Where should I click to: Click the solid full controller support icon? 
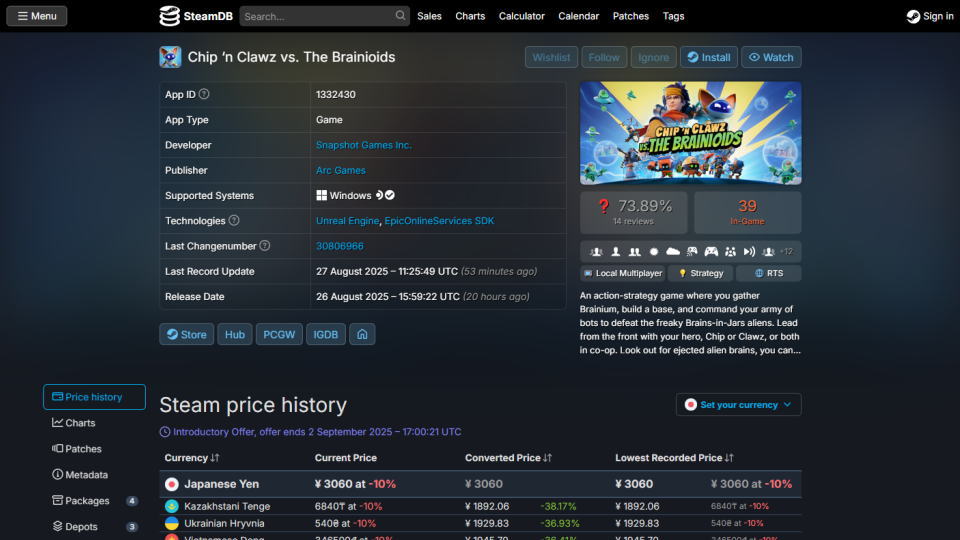point(711,252)
